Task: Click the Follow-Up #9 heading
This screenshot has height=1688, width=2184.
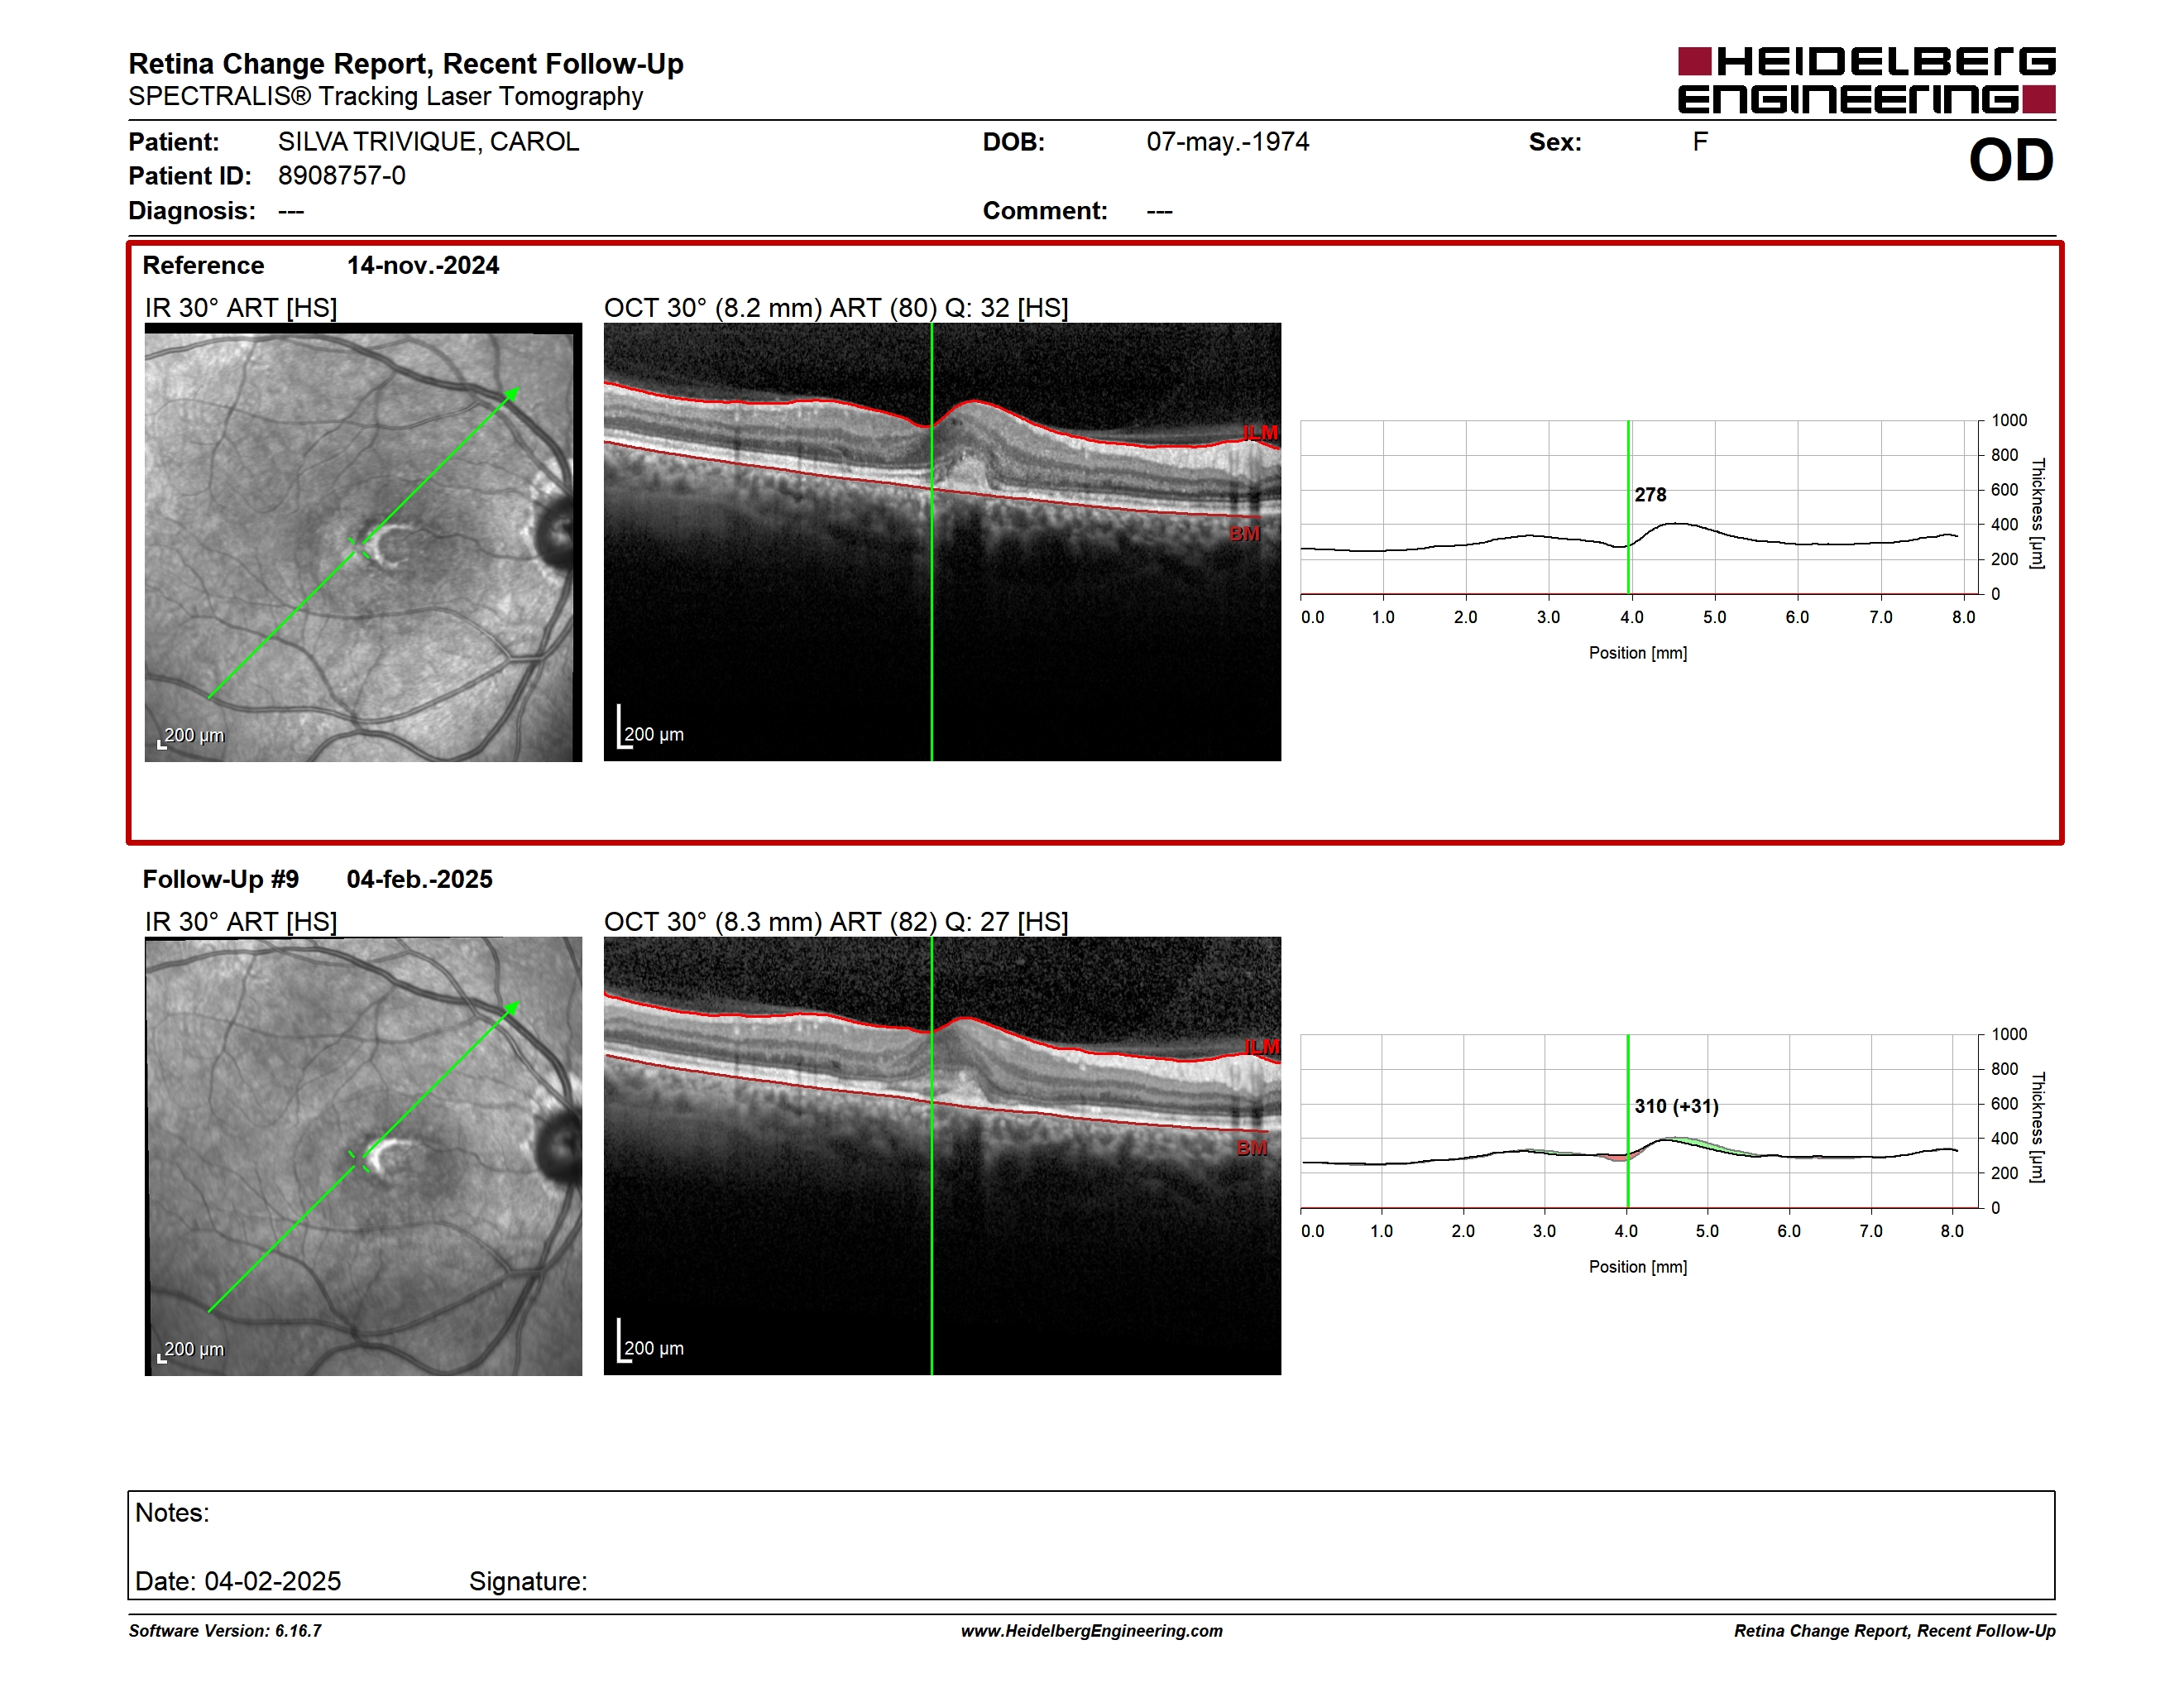Action: click(x=221, y=879)
